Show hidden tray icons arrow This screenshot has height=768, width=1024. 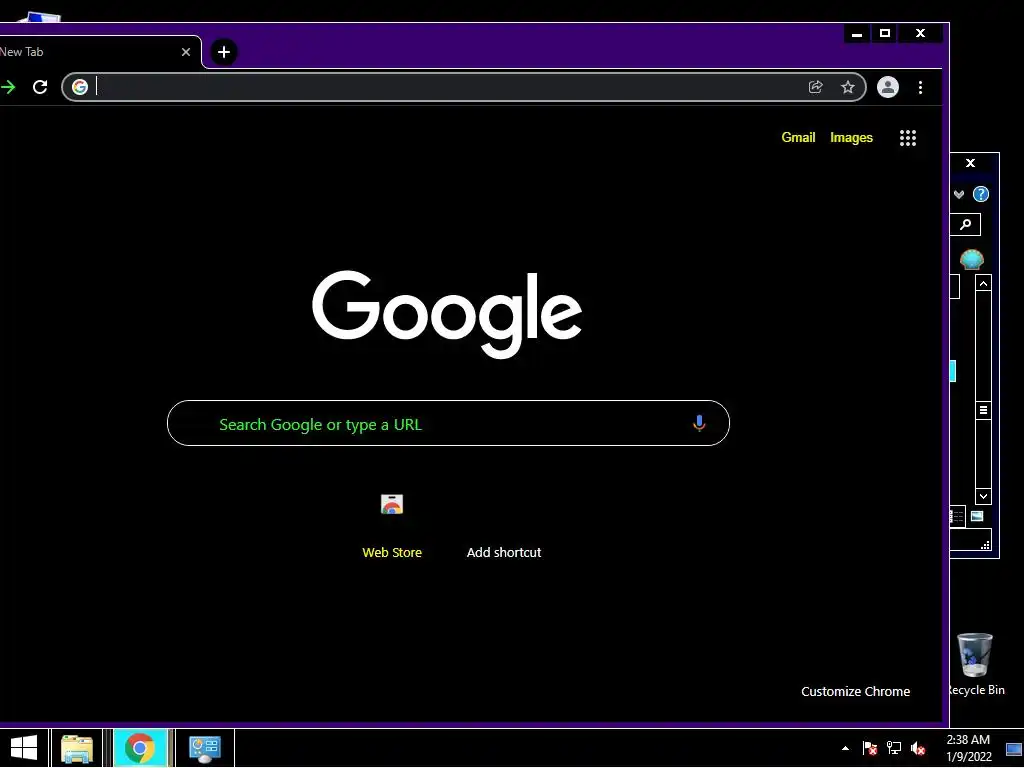click(x=845, y=748)
